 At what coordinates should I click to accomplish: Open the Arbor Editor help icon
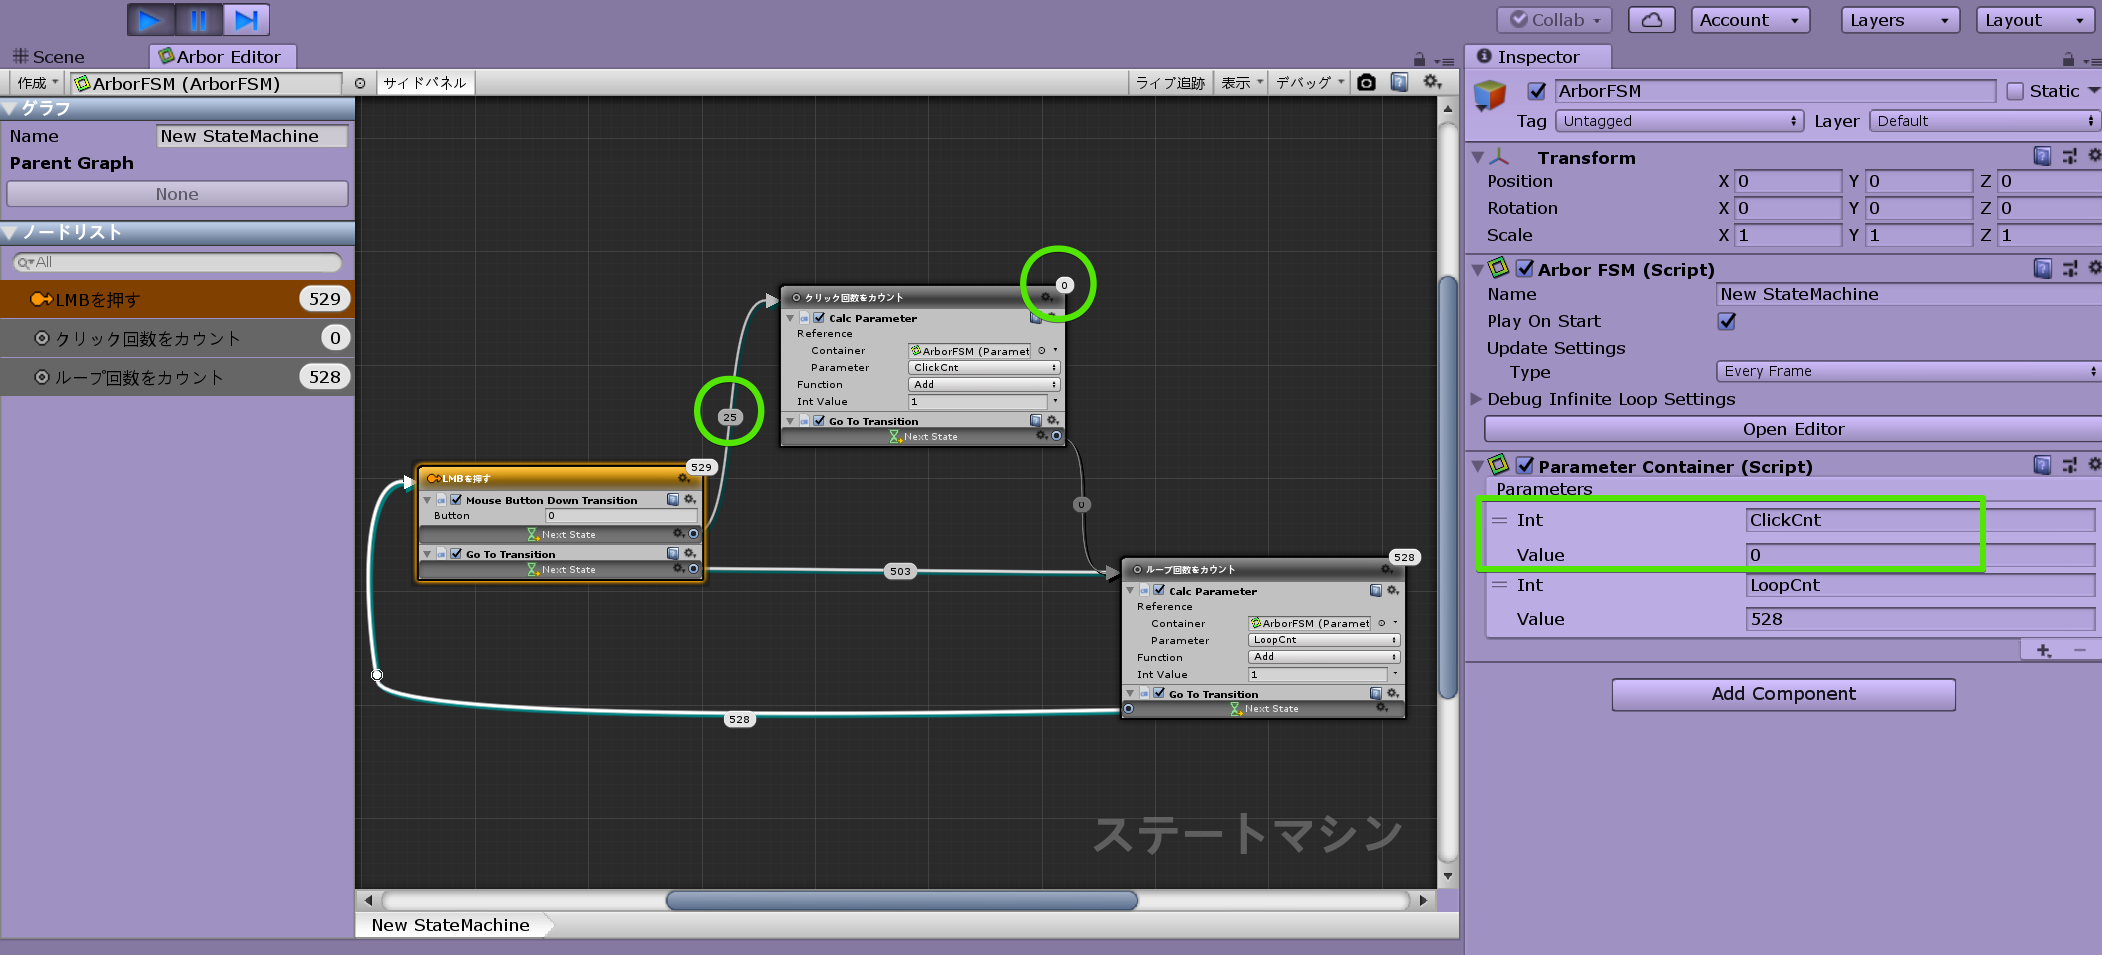pos(1399,83)
